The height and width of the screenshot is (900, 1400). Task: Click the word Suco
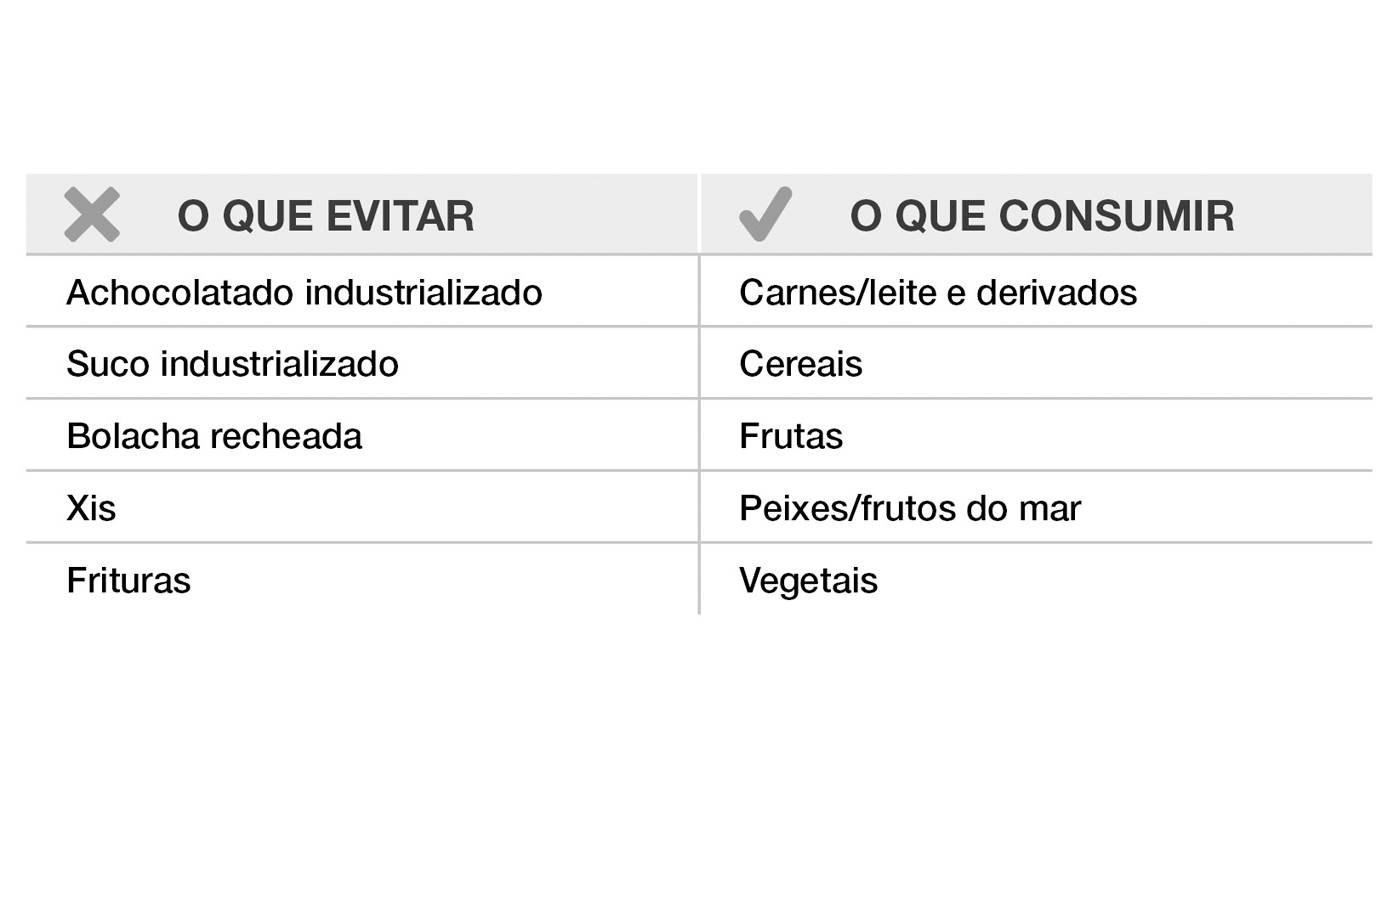(x=108, y=364)
